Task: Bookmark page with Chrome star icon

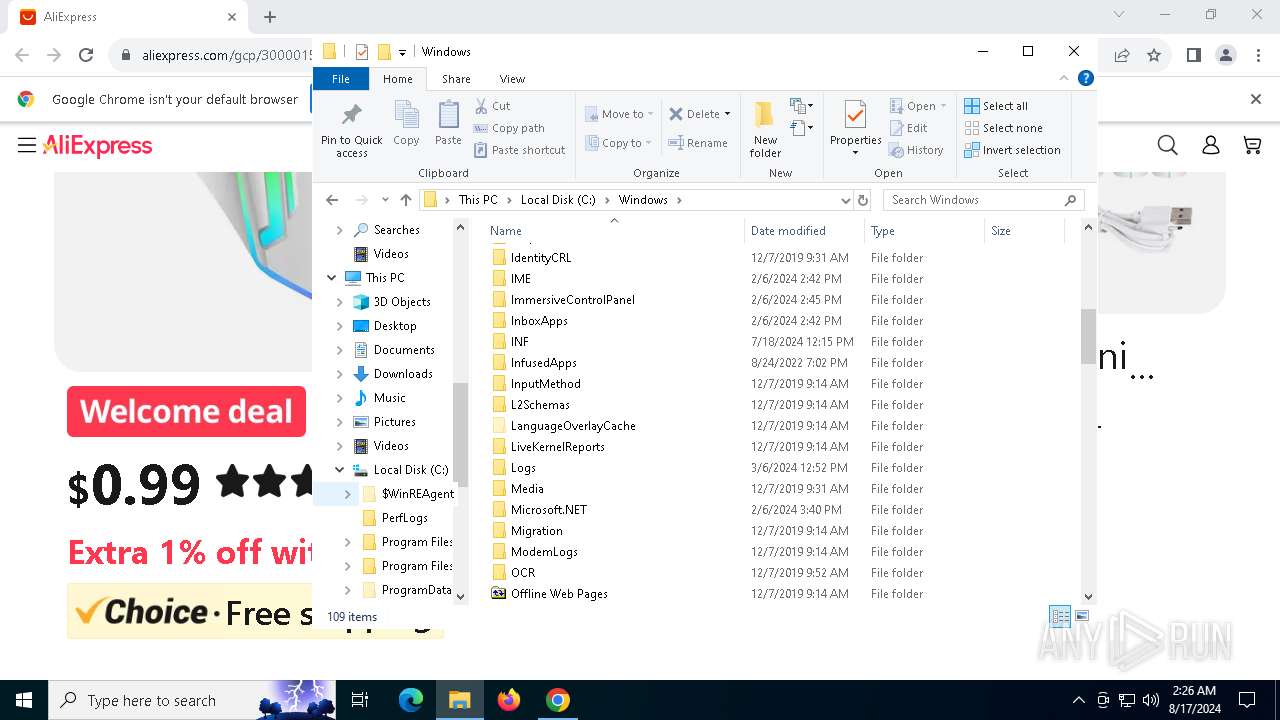Action: (x=1154, y=55)
